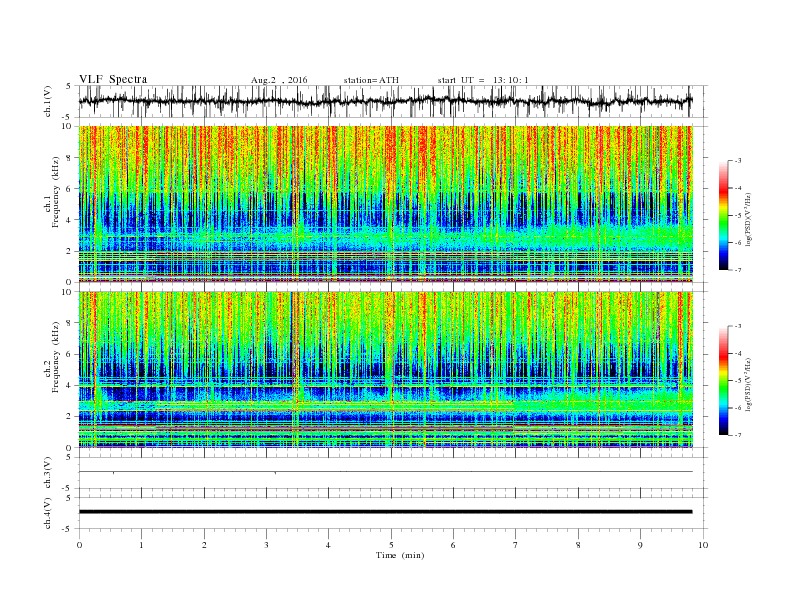The width and height of the screenshot is (792, 612).
Task: Click the "4" kHz tick of ch.2 spectrogram
Action: pyautogui.click(x=70, y=386)
